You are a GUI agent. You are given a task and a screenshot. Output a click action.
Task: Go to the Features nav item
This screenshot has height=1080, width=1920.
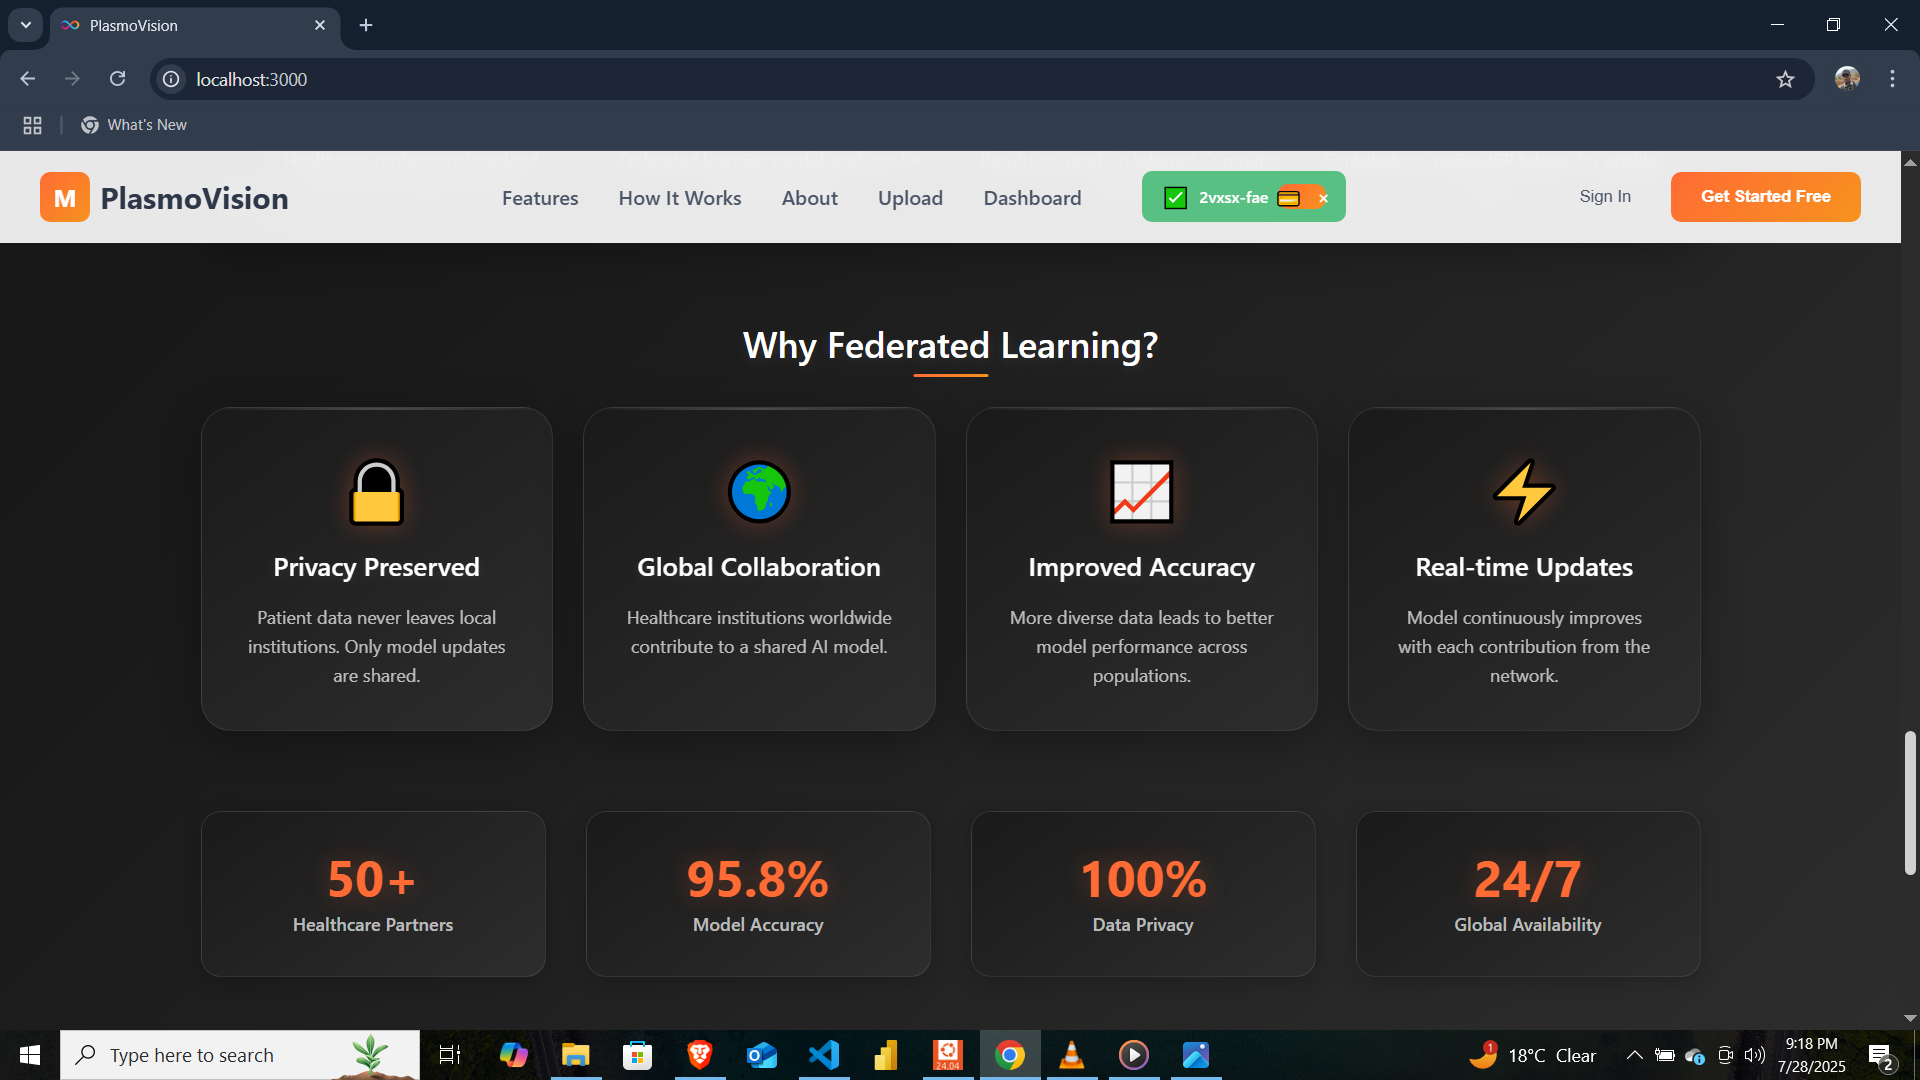pyautogui.click(x=540, y=198)
